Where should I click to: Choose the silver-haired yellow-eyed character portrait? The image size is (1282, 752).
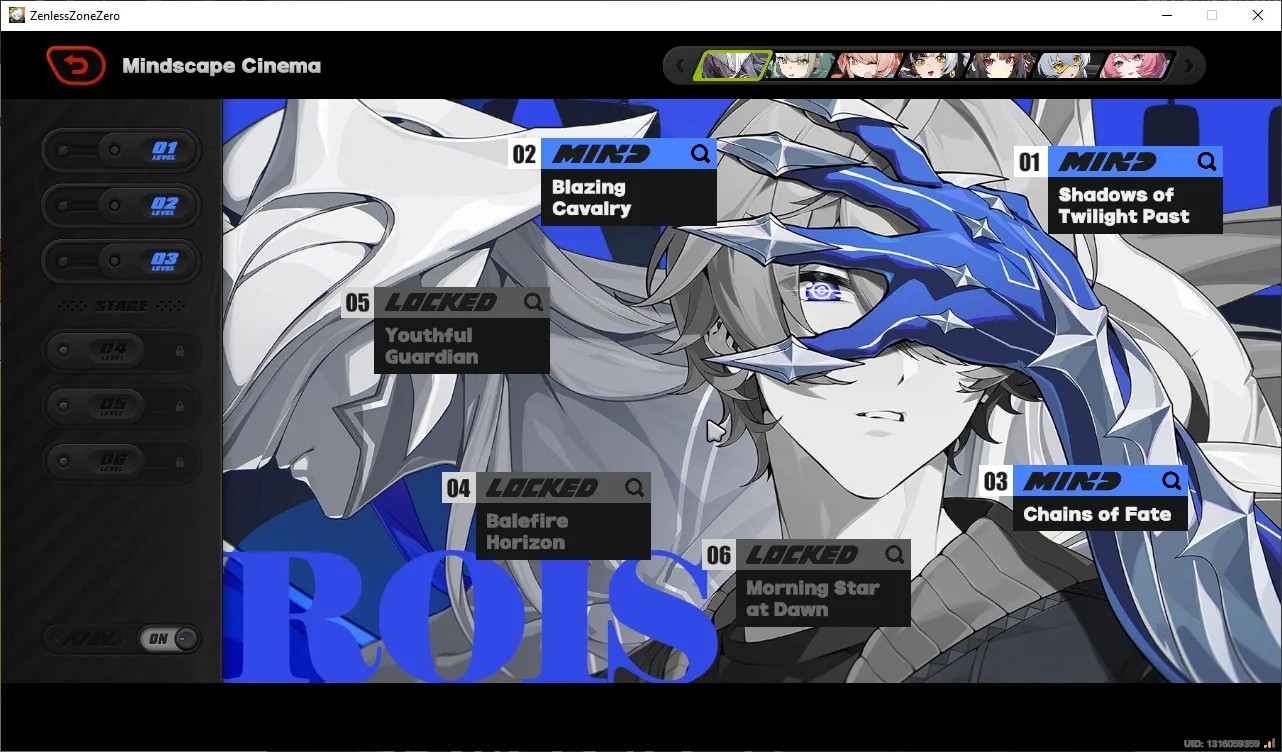click(1068, 66)
